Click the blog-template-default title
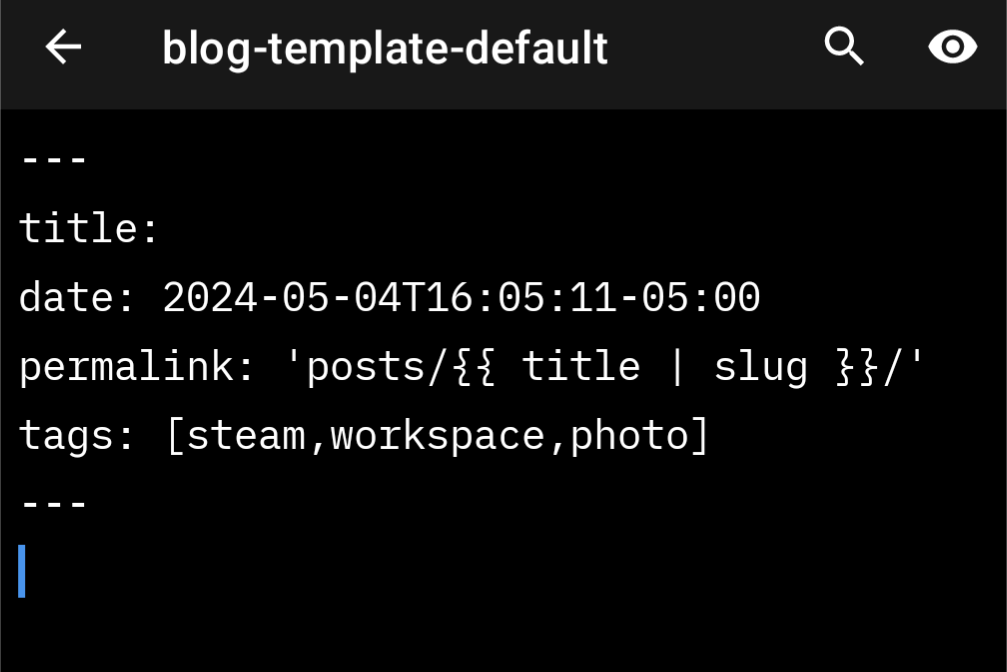The height and width of the screenshot is (672, 1007). coord(385,48)
